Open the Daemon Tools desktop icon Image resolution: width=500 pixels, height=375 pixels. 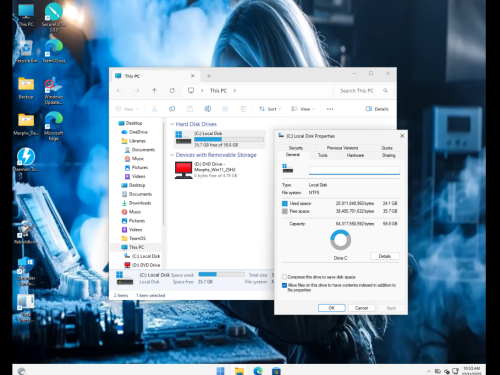click(x=26, y=160)
